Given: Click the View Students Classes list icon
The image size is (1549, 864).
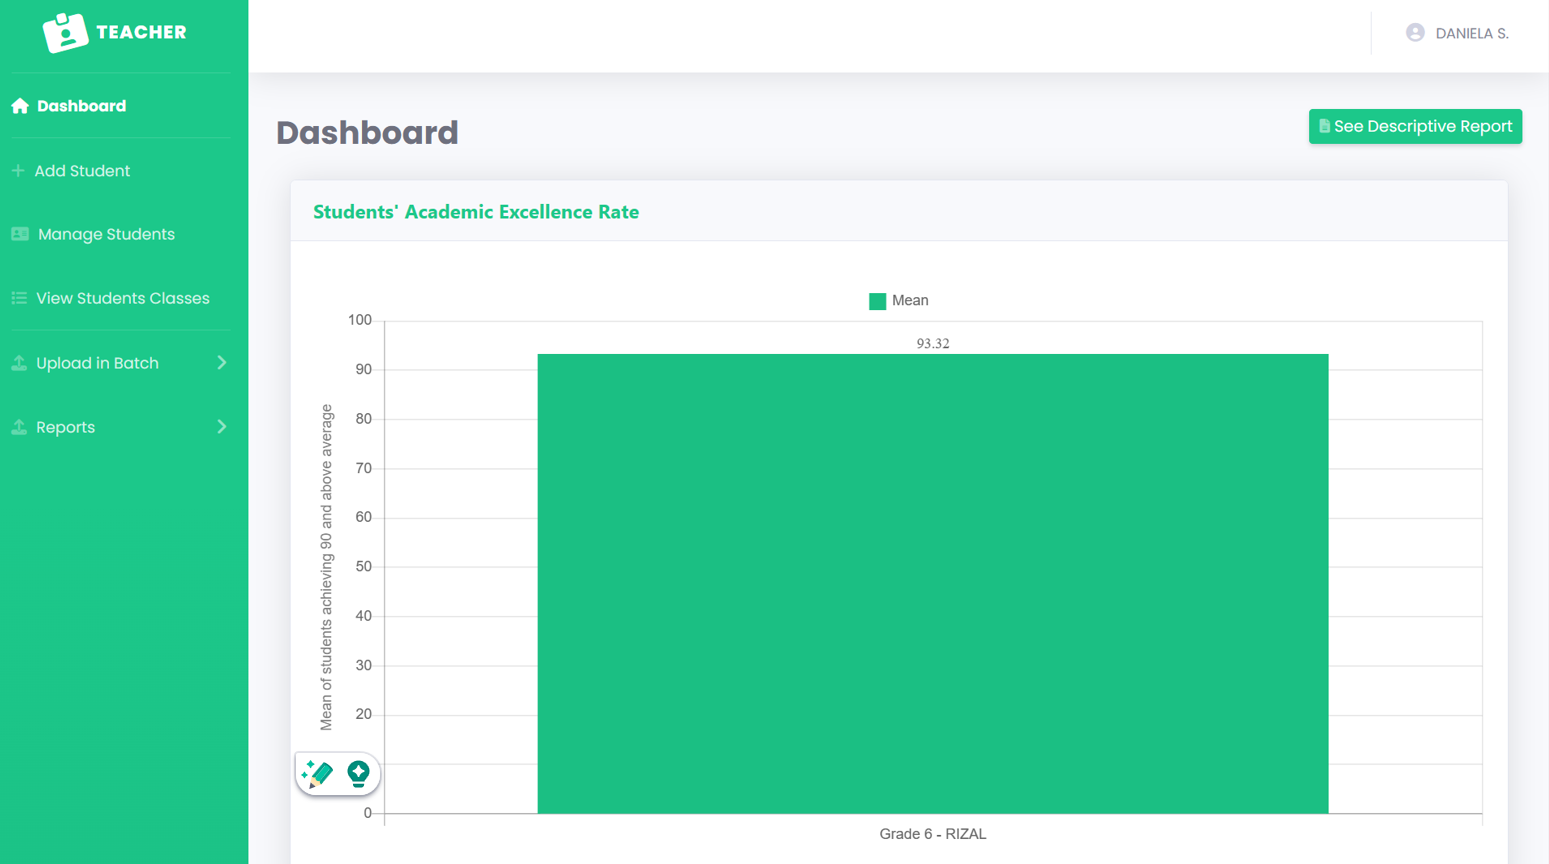Looking at the screenshot, I should pyautogui.click(x=19, y=298).
